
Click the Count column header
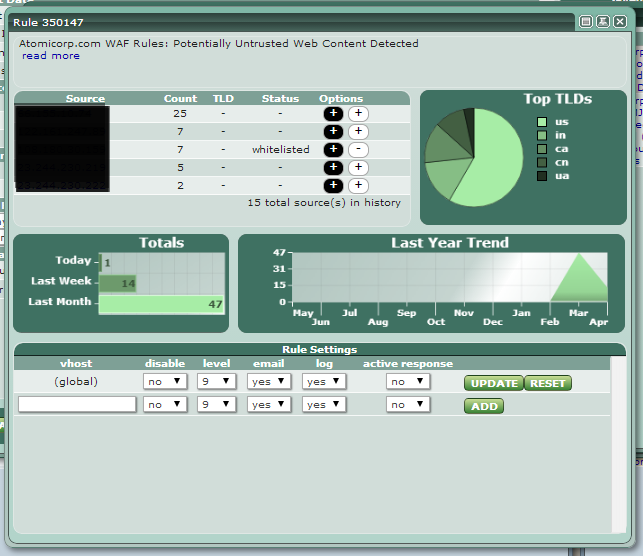(x=180, y=98)
